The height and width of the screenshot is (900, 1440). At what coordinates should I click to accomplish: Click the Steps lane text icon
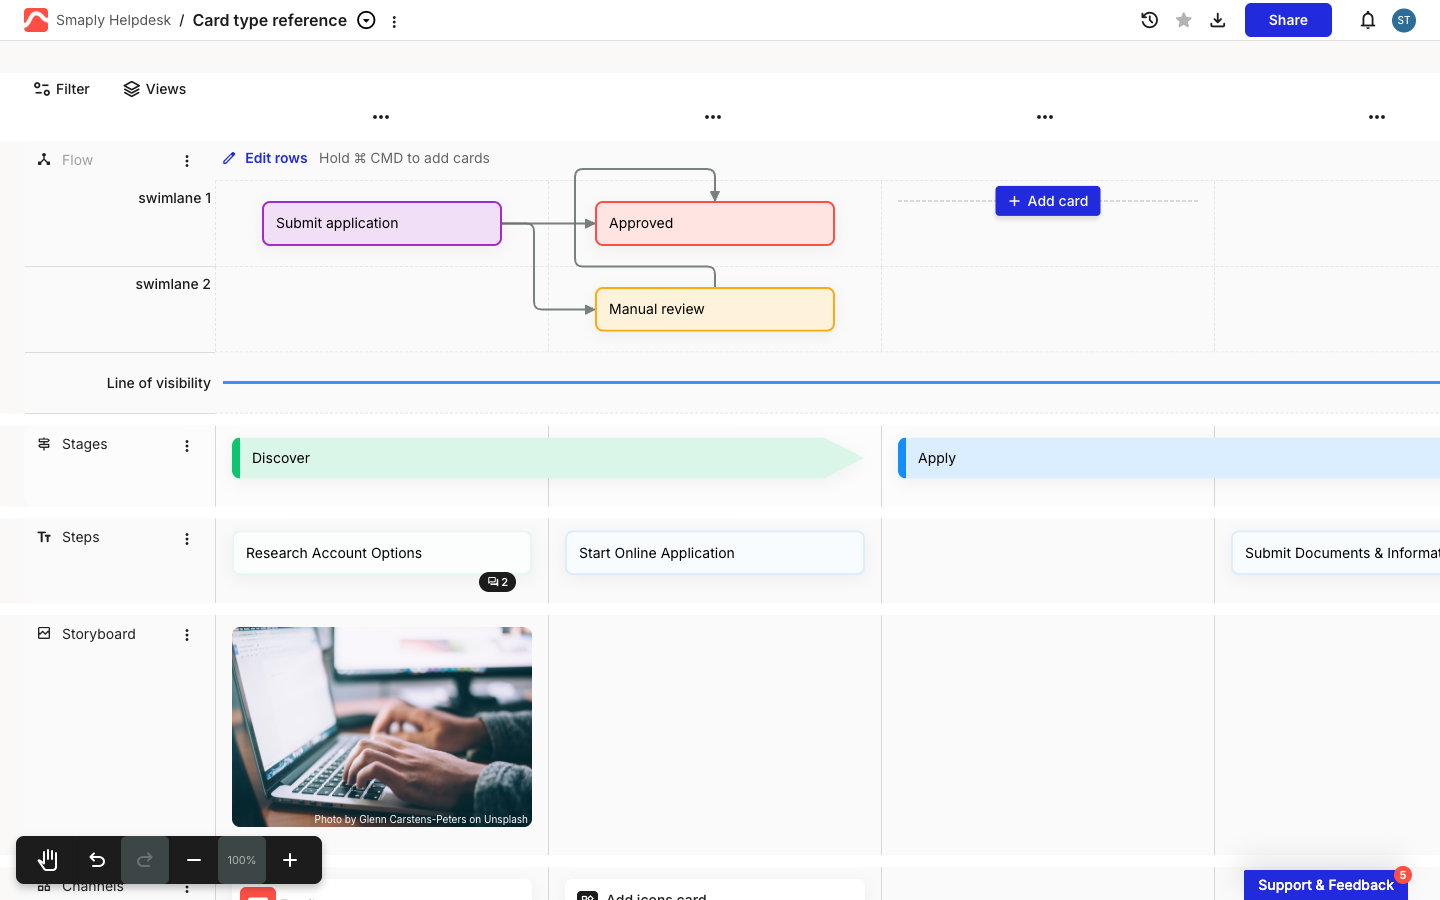point(44,537)
